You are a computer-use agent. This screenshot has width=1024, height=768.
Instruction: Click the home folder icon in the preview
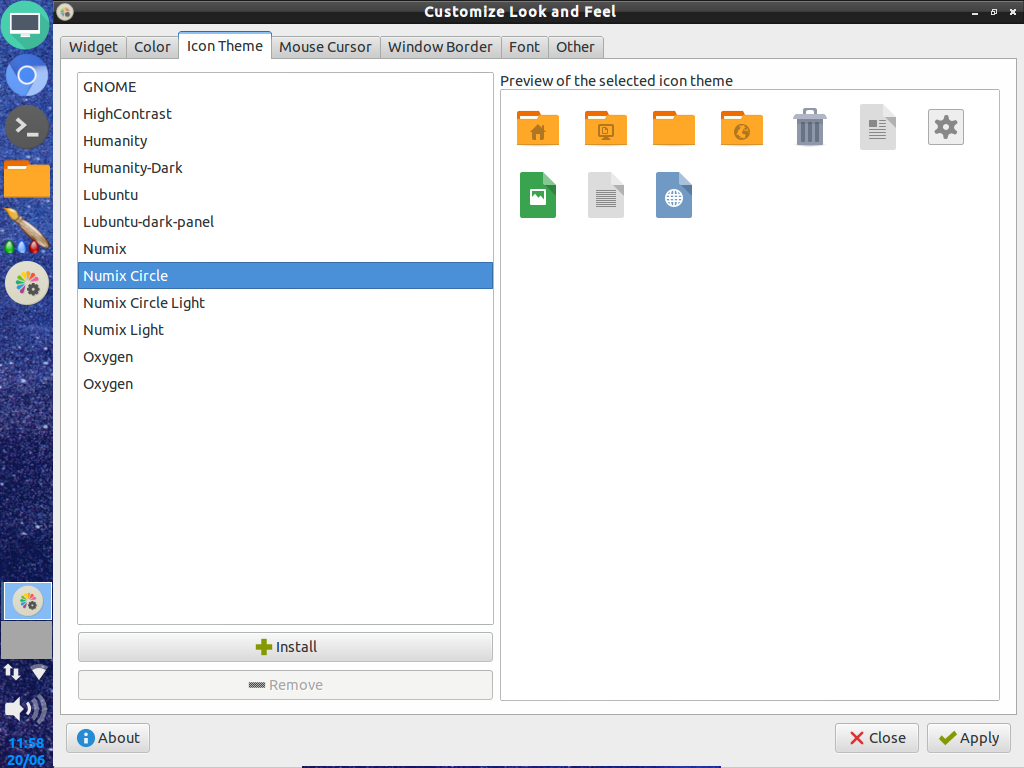click(537, 128)
